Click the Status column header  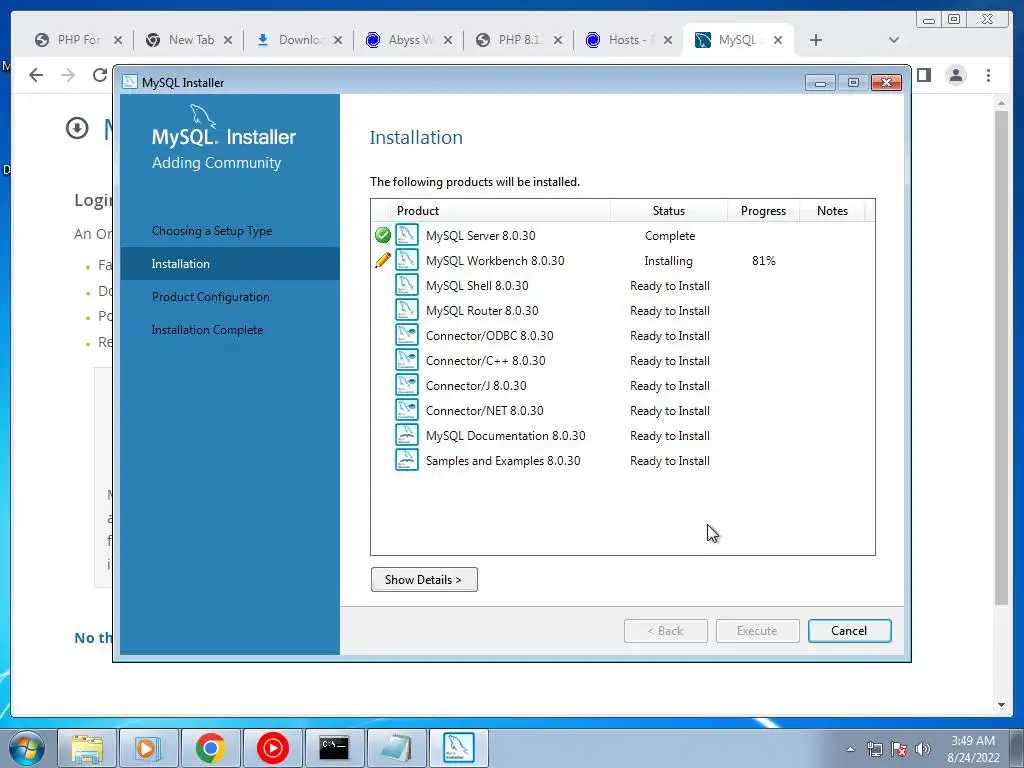click(x=669, y=211)
